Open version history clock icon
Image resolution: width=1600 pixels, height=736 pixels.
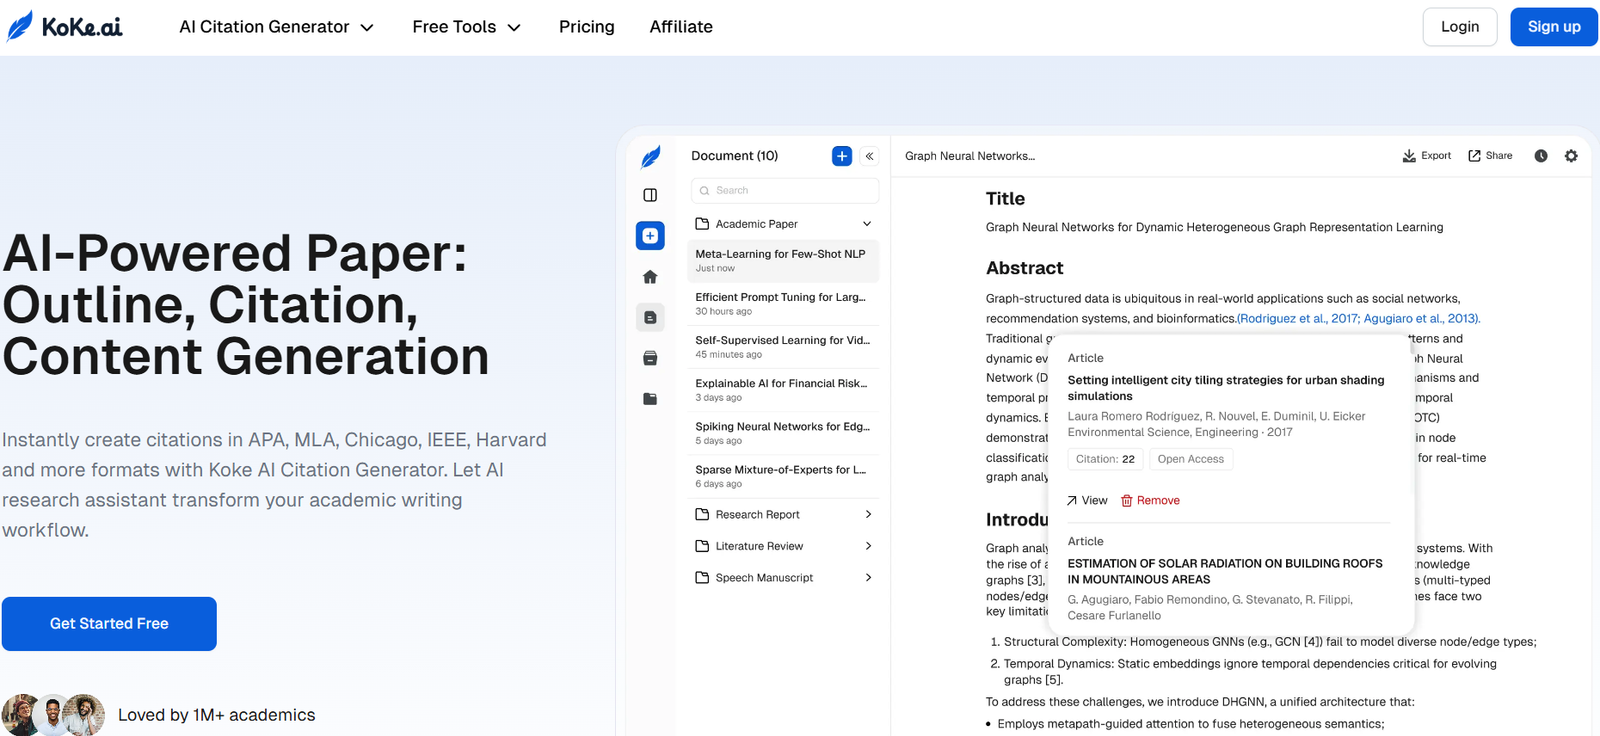click(1541, 156)
